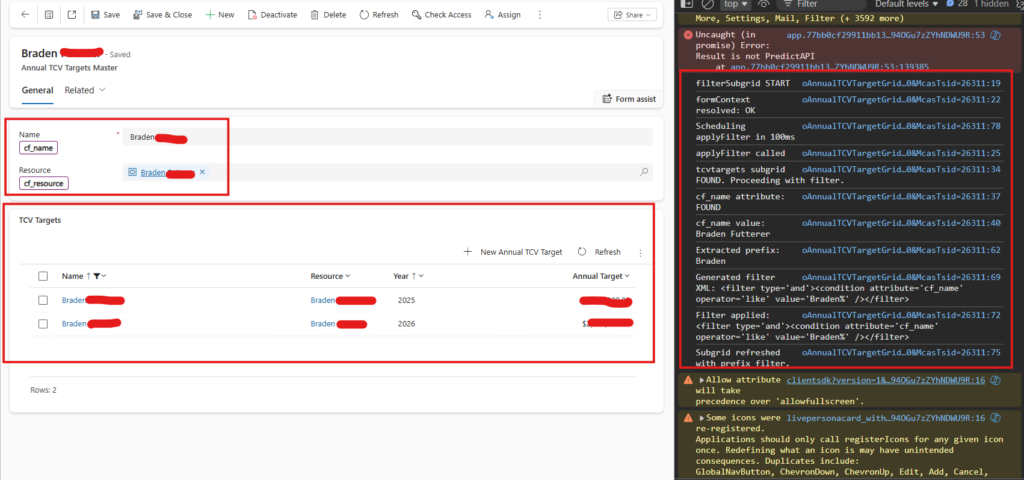The image size is (1024, 480).
Task: Check the 2026 row checkbox
Action: (42, 324)
